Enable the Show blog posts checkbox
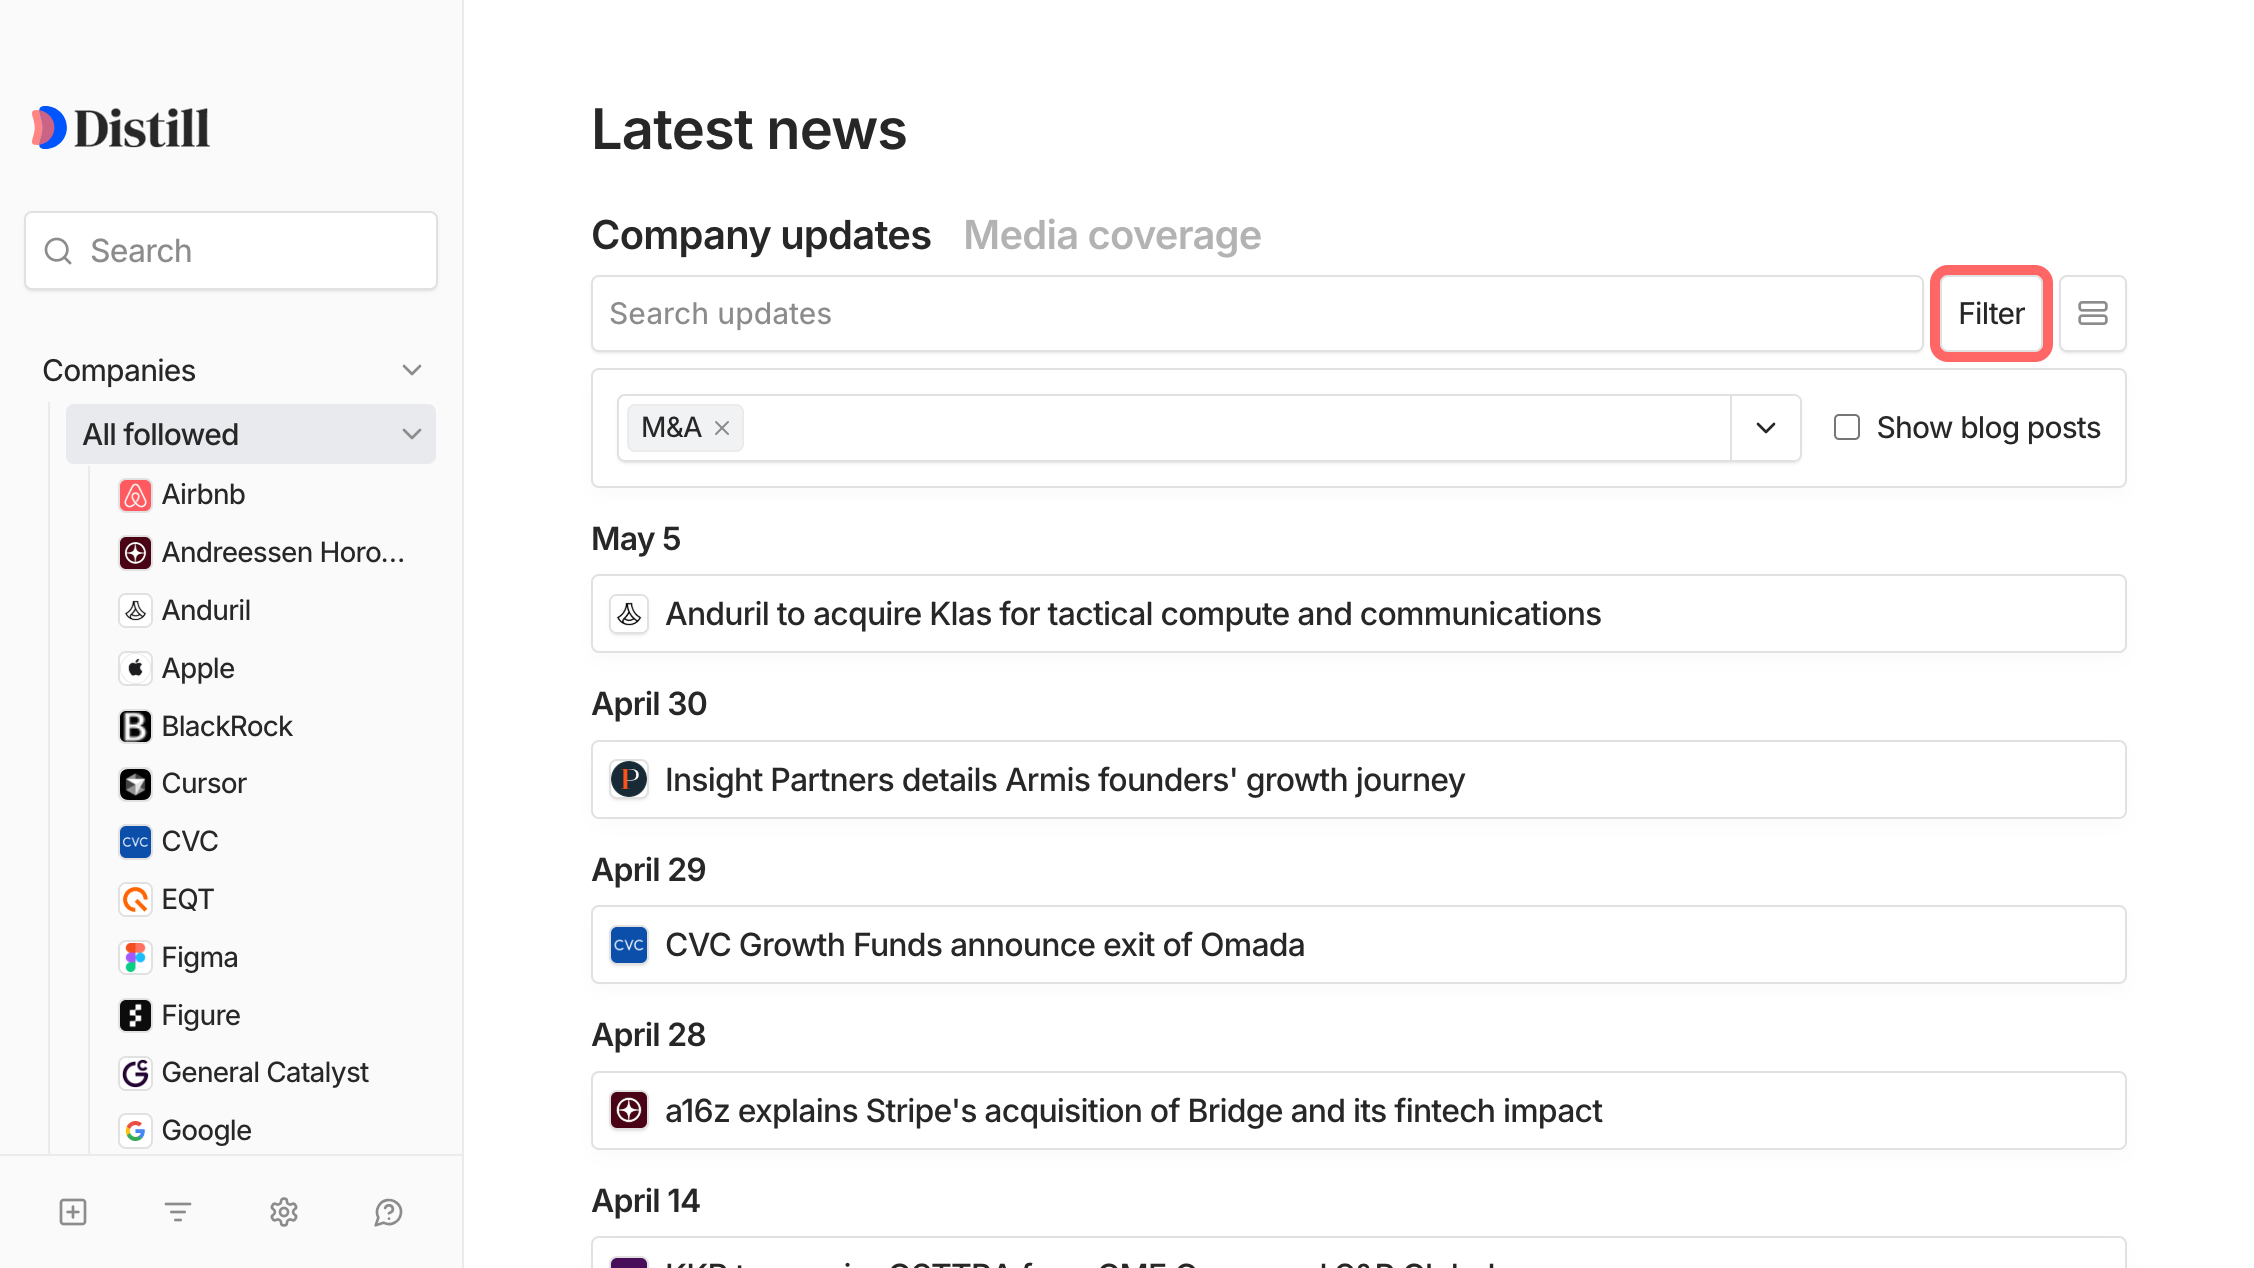The height and width of the screenshot is (1268, 2254). [1846, 428]
